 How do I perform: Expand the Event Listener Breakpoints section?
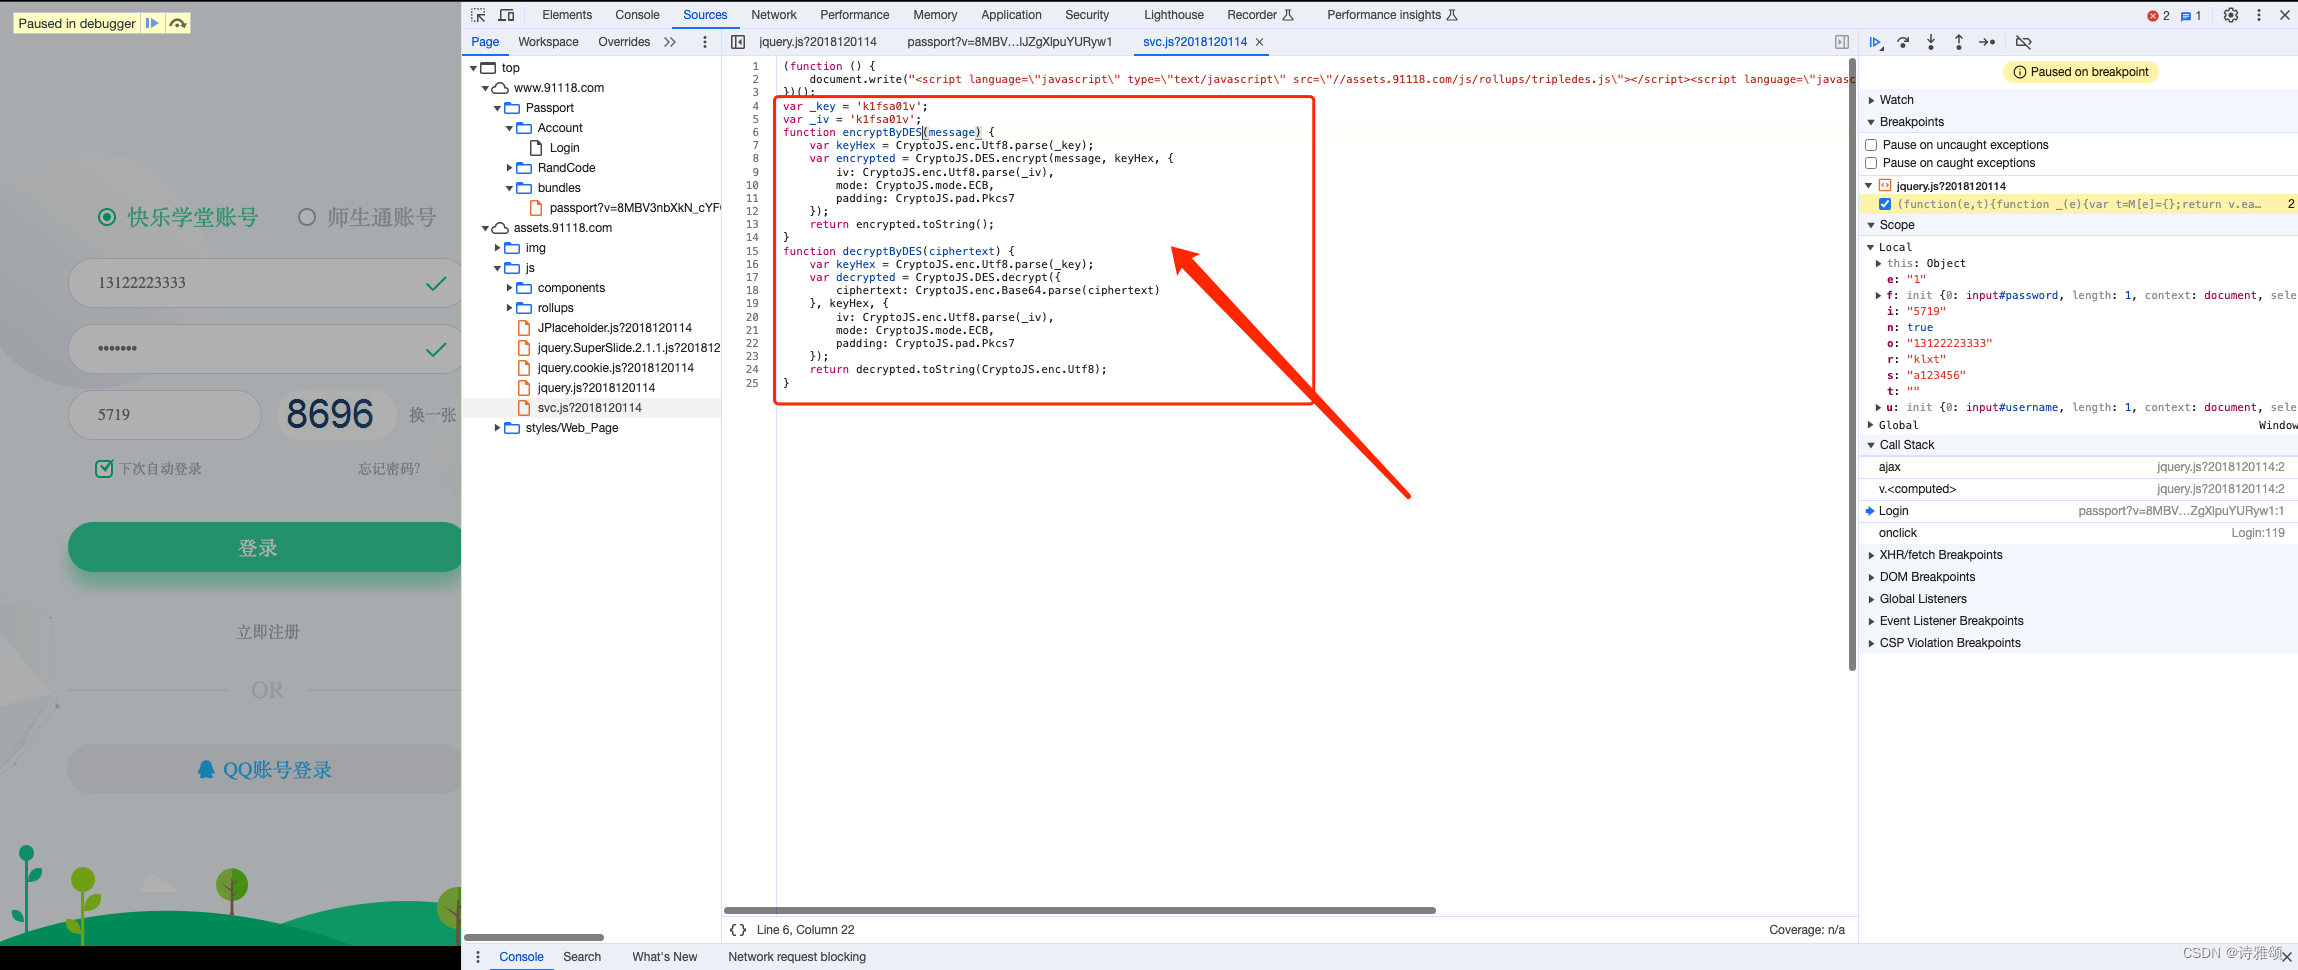(x=1871, y=621)
